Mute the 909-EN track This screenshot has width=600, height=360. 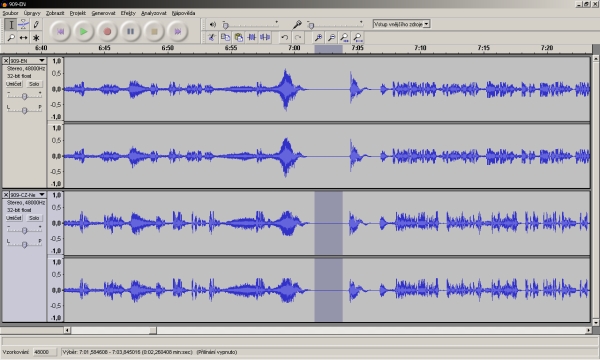[x=14, y=84]
